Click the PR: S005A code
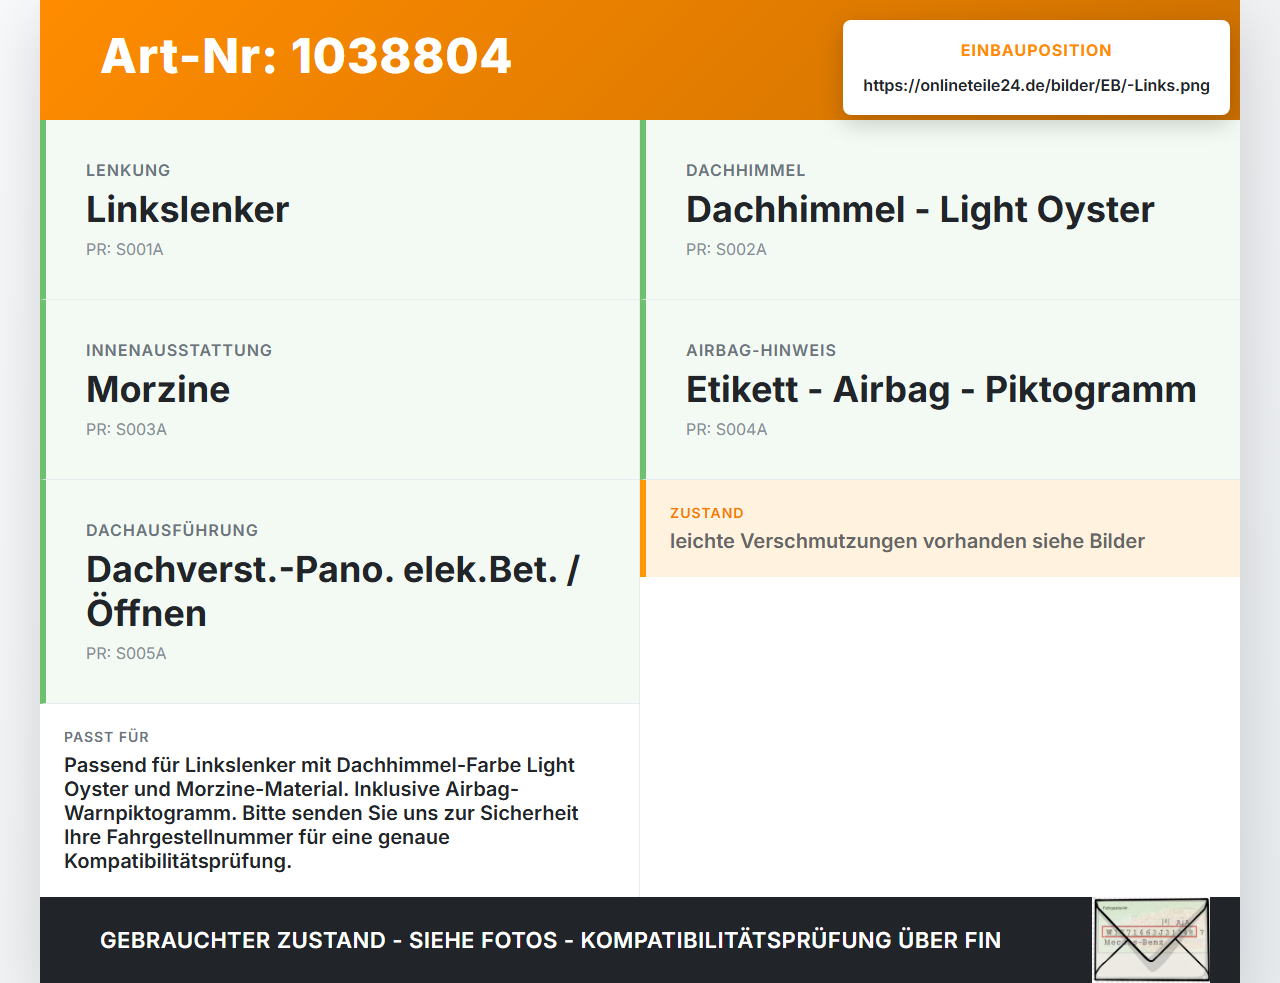 coord(126,653)
